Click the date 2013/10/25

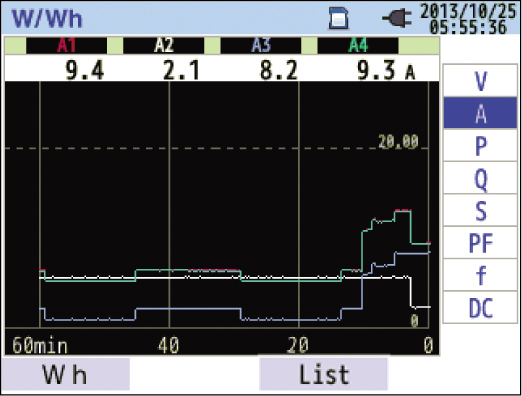pos(468,11)
